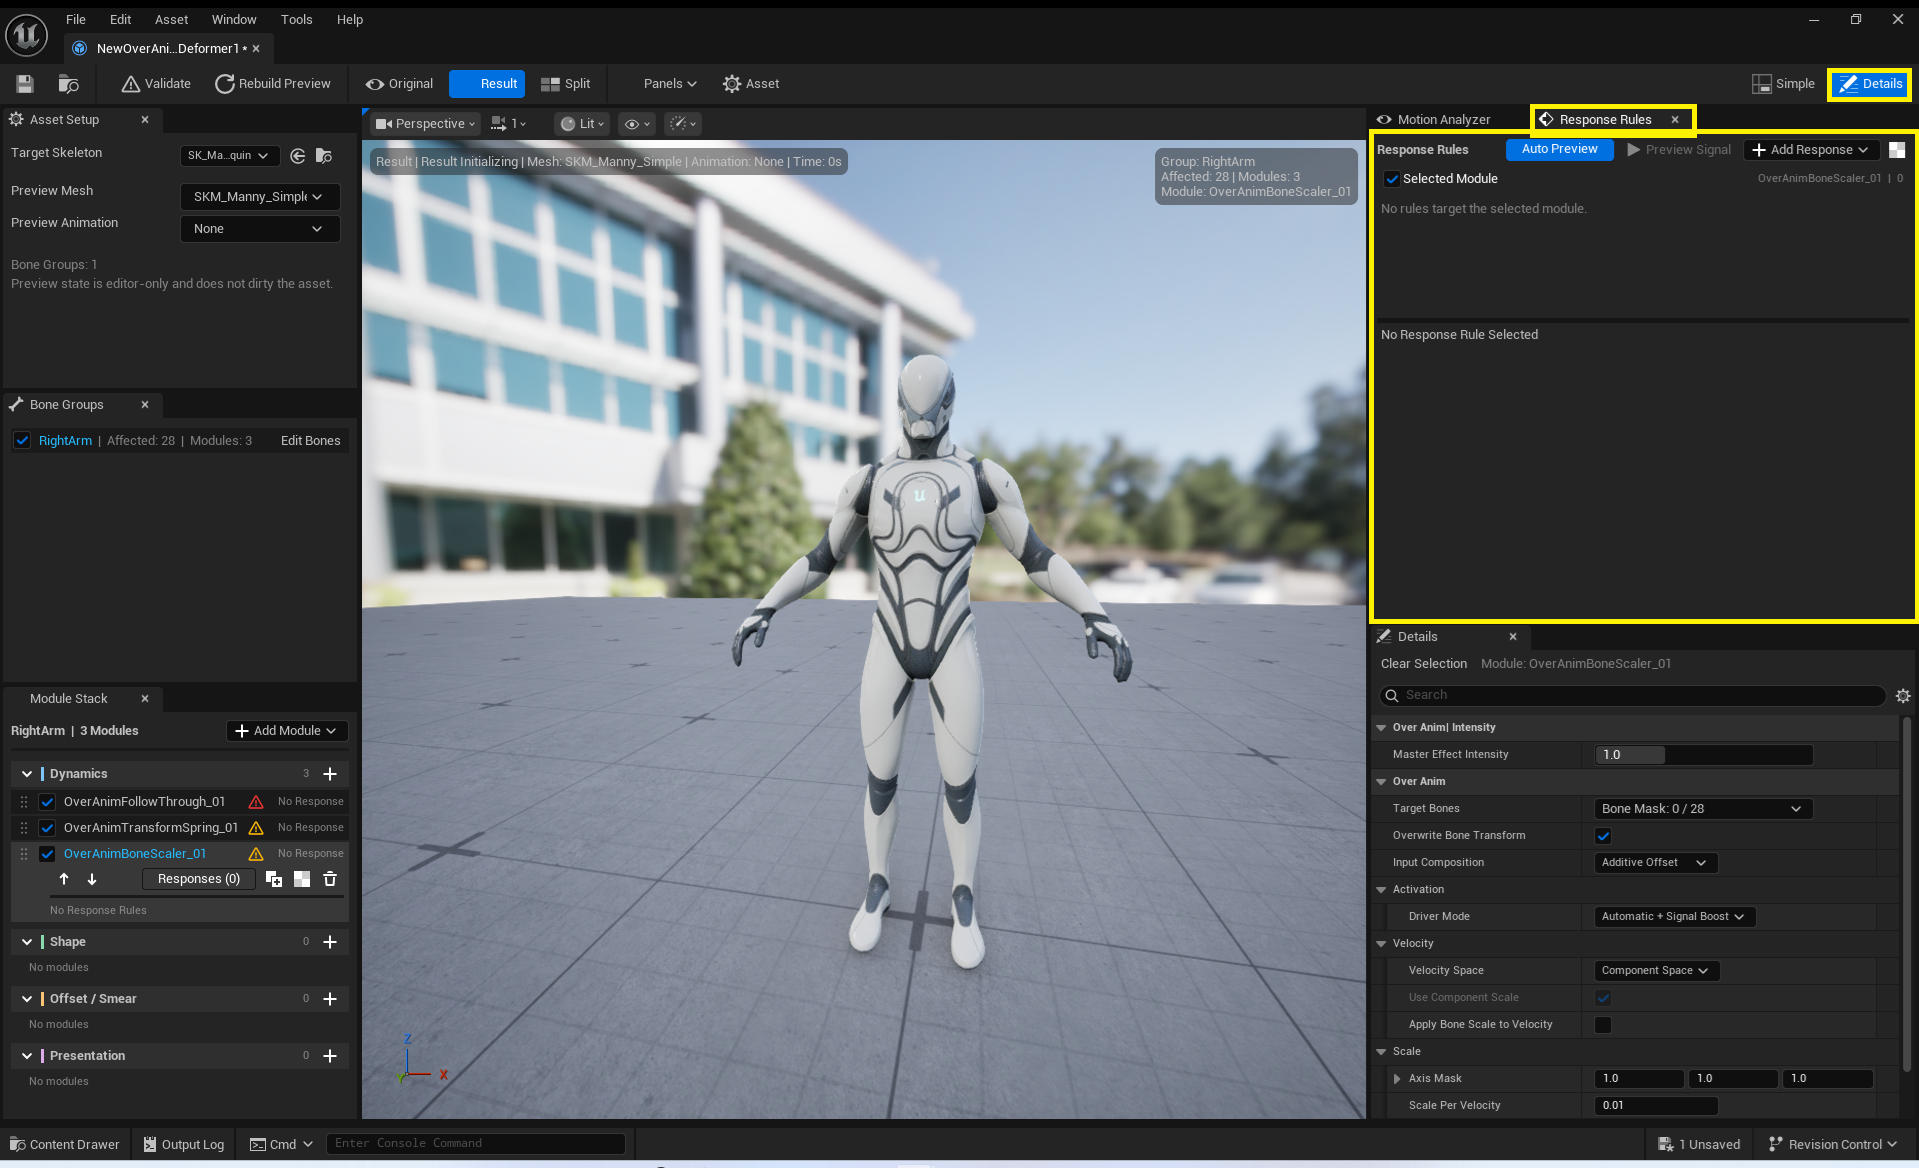Open the Target Bones mask dropdown
The width and height of the screenshot is (1919, 1168).
(1703, 809)
